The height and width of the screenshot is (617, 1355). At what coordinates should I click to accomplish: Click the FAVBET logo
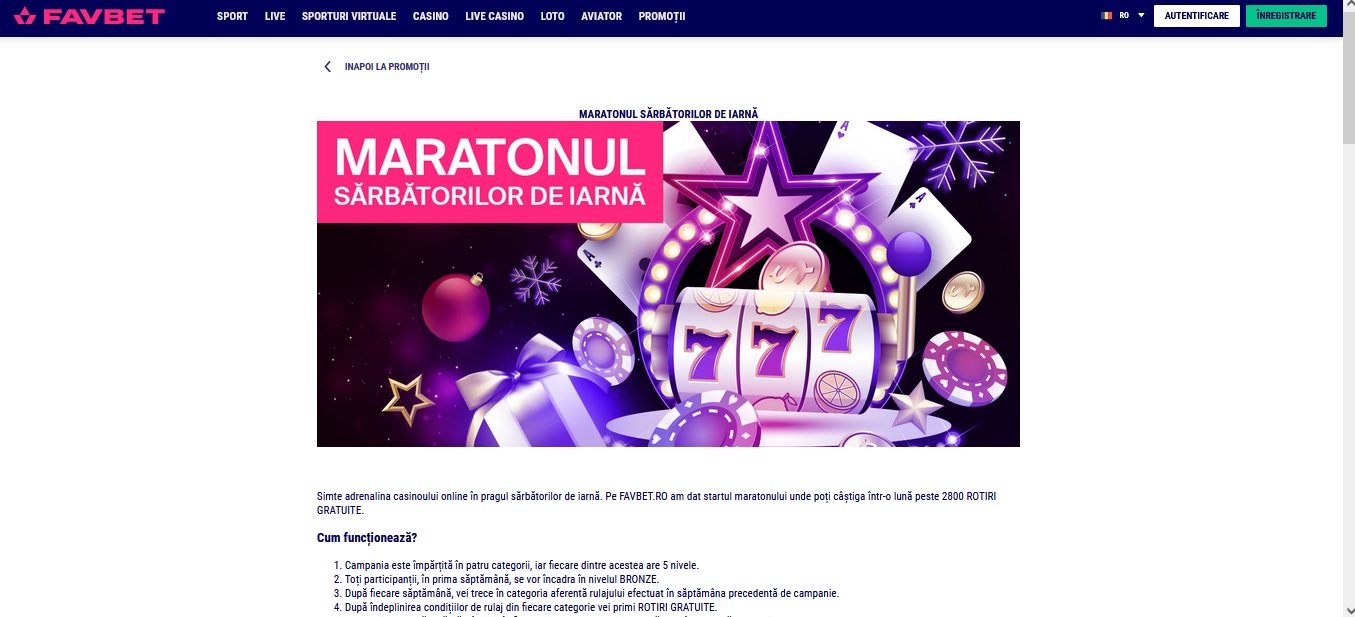coord(89,16)
